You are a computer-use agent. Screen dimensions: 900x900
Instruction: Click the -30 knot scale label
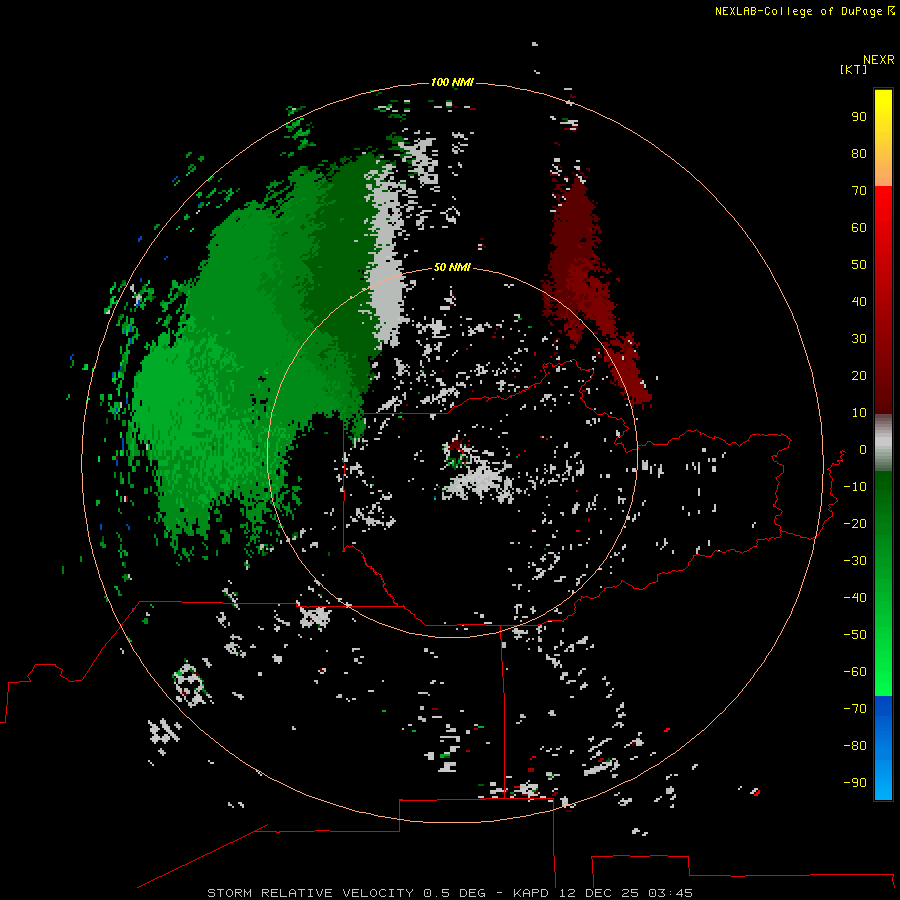tap(855, 561)
